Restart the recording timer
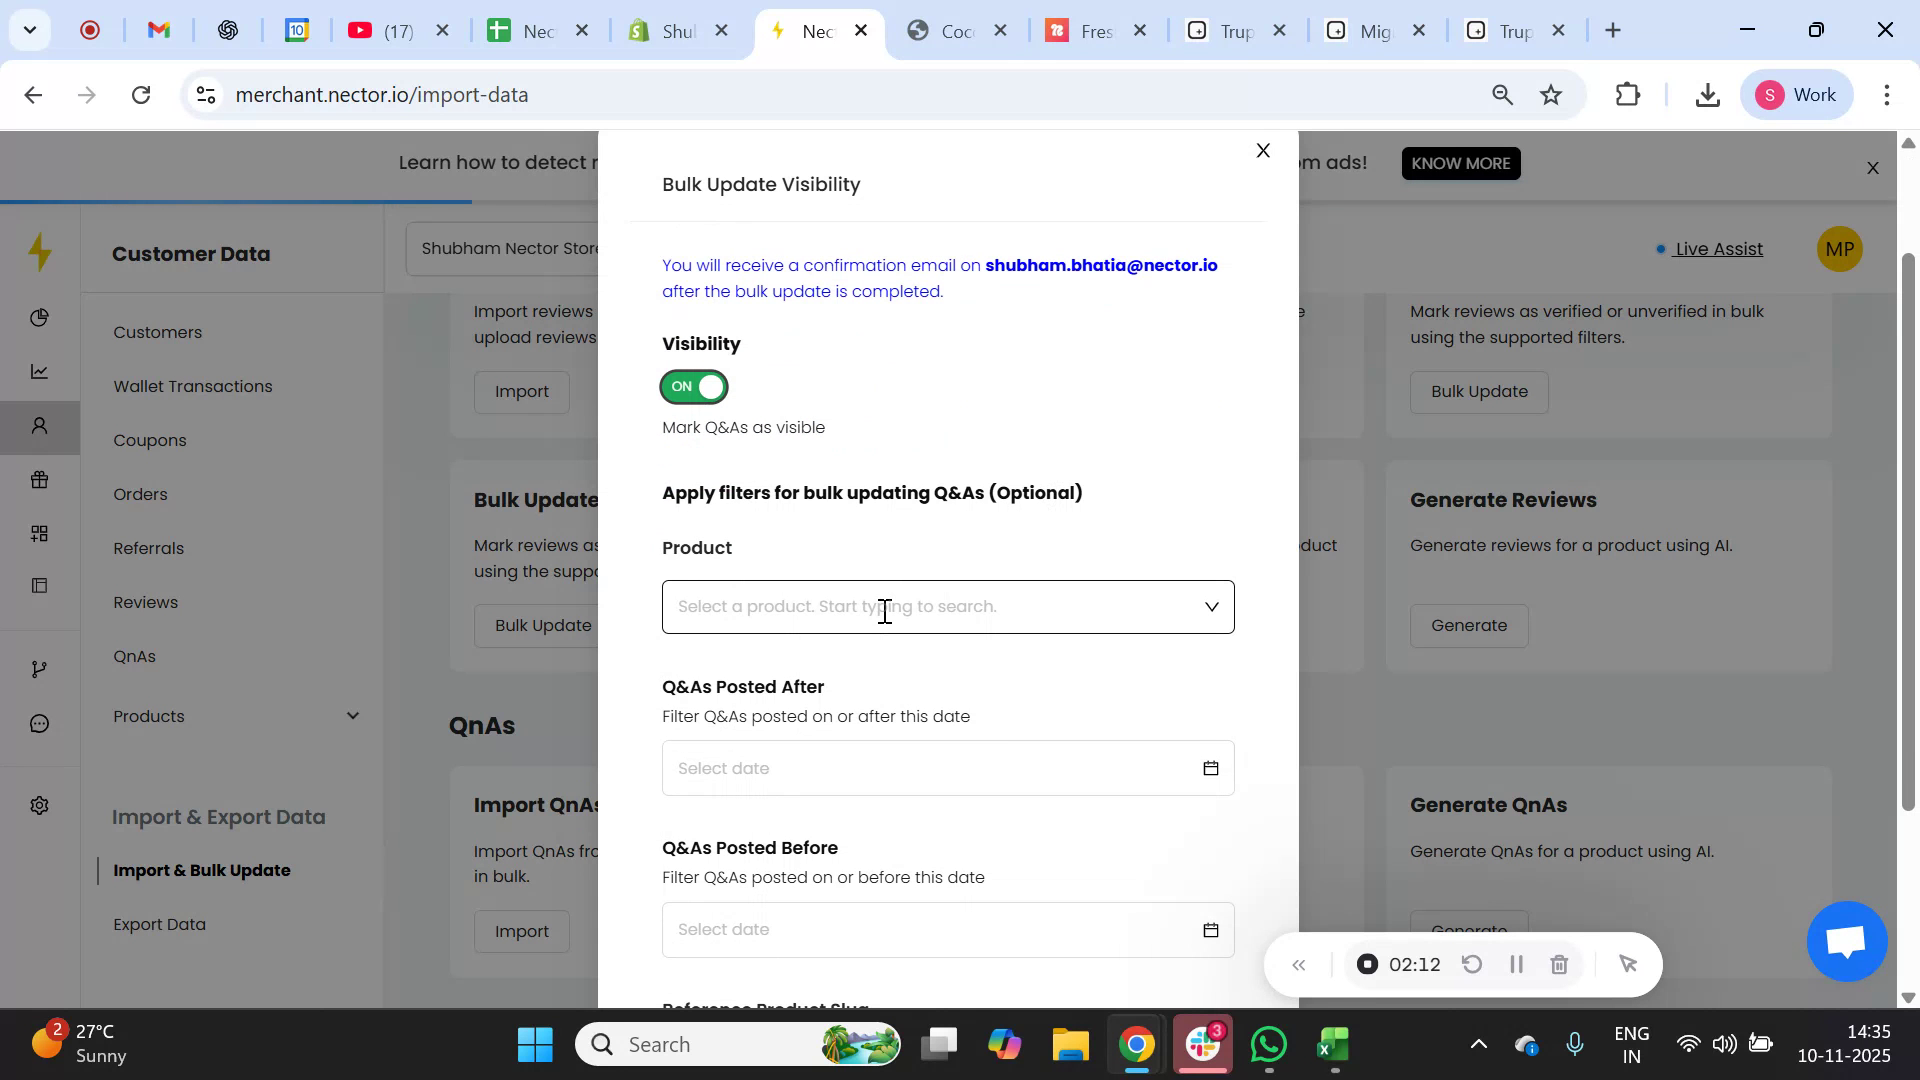1920x1080 pixels. pyautogui.click(x=1472, y=964)
